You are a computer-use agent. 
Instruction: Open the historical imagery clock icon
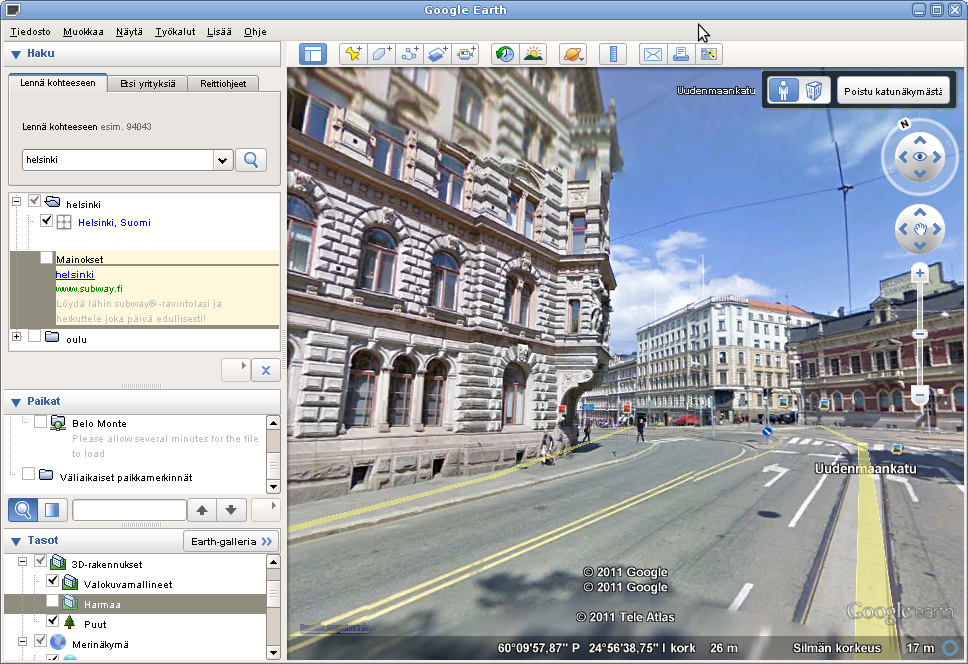pos(505,55)
